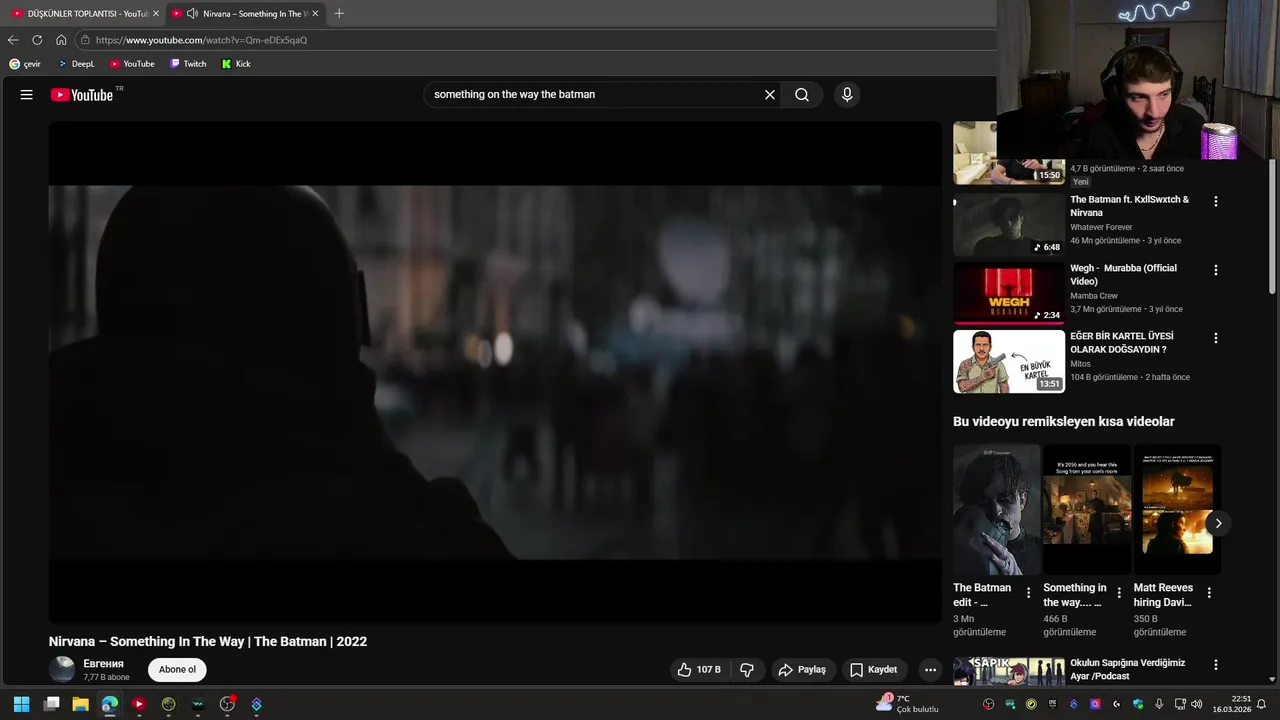Click the 'Mamba Crew' channel name

tap(1094, 295)
